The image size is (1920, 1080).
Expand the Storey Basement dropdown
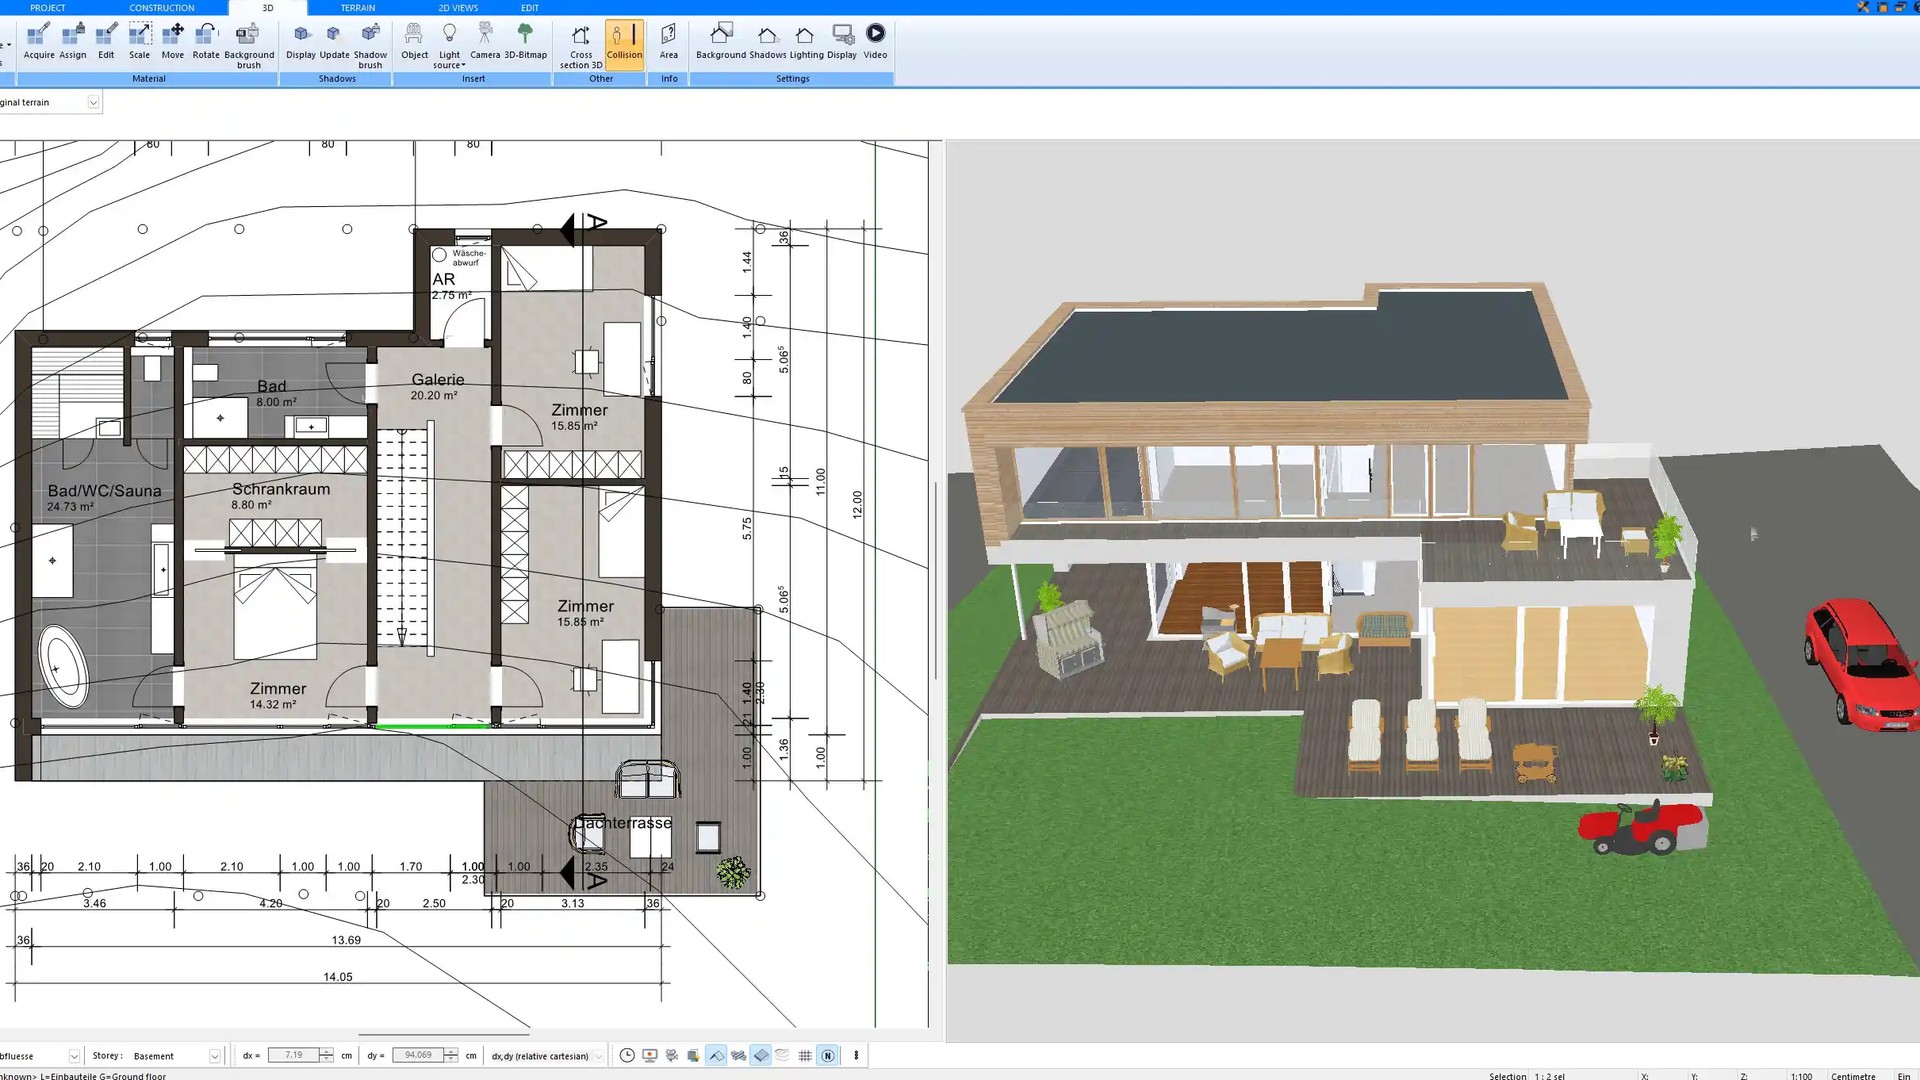(214, 1056)
